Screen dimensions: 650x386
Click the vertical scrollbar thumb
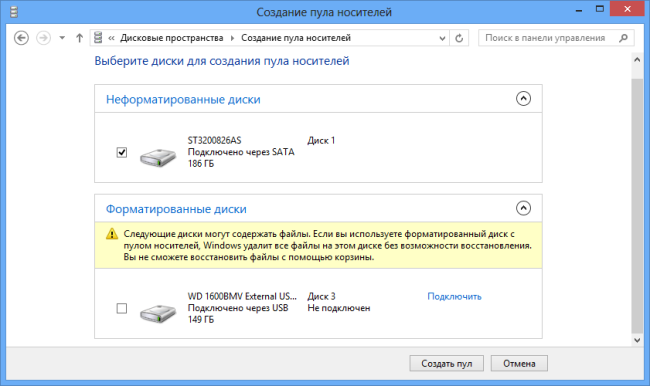[637, 205]
